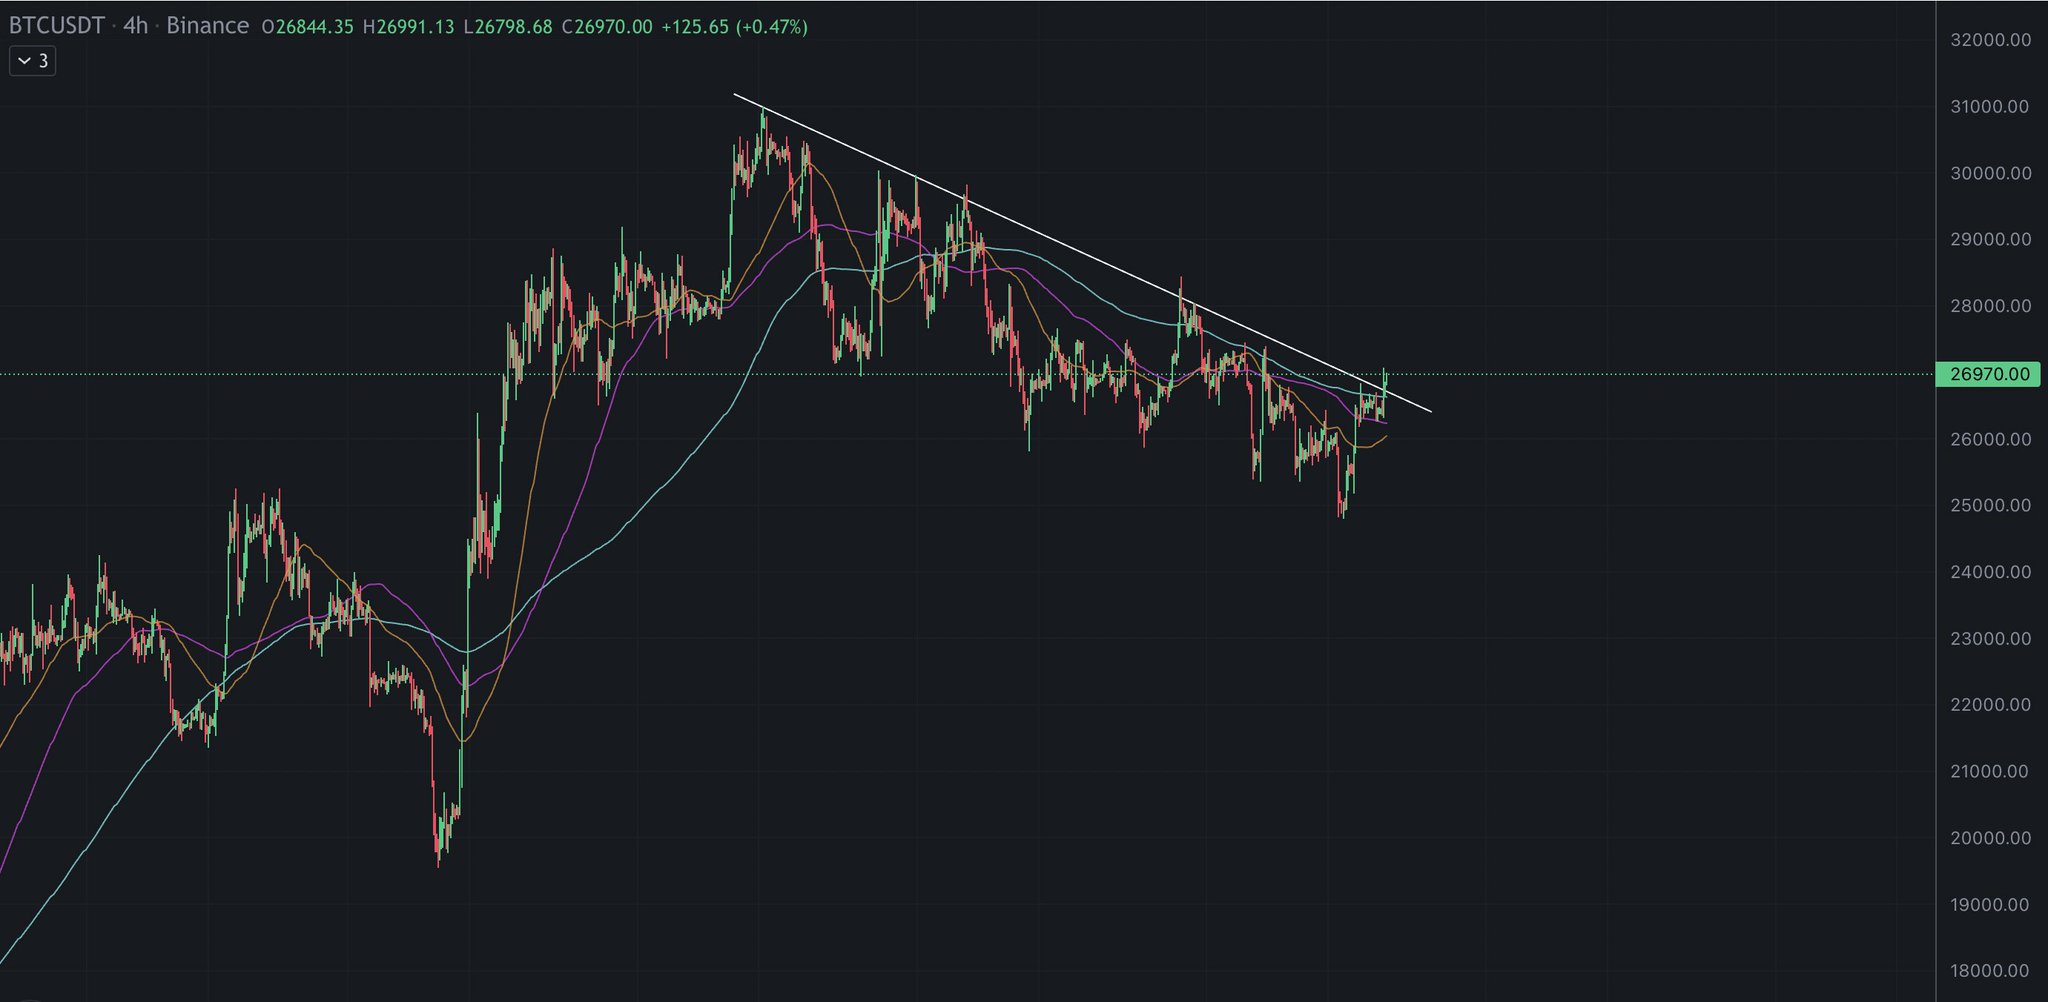Image resolution: width=2048 pixels, height=1002 pixels.
Task: Click the close value C26970.00
Action: [x=607, y=27]
